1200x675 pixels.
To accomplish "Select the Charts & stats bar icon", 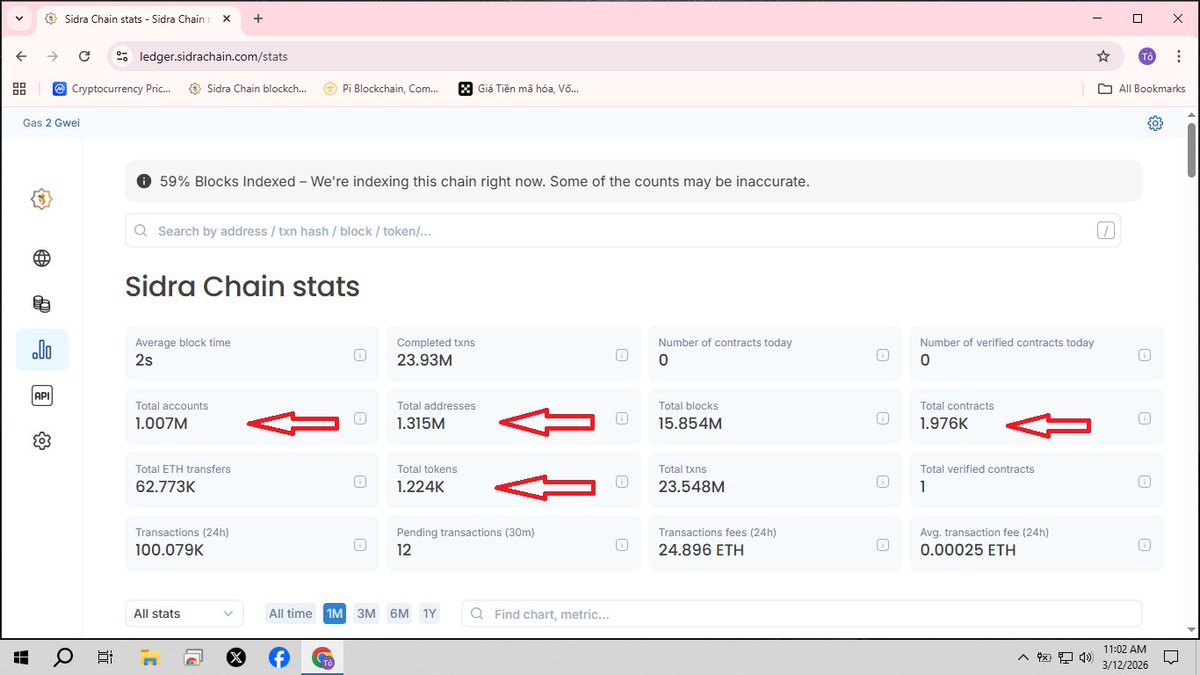I will (42, 350).
